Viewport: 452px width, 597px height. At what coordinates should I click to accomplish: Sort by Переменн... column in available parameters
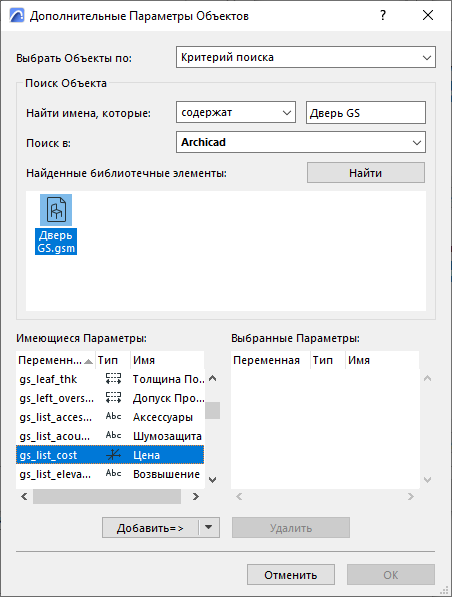click(x=56, y=360)
